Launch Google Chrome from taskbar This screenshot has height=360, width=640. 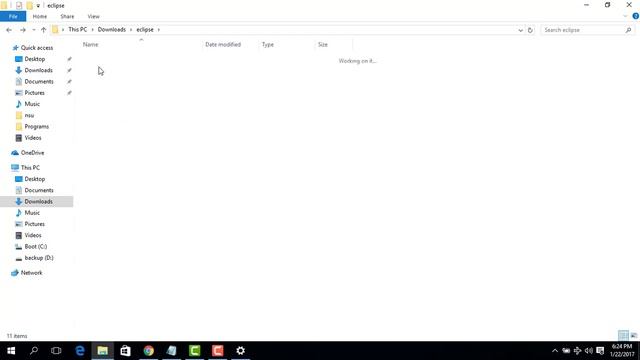coord(149,351)
